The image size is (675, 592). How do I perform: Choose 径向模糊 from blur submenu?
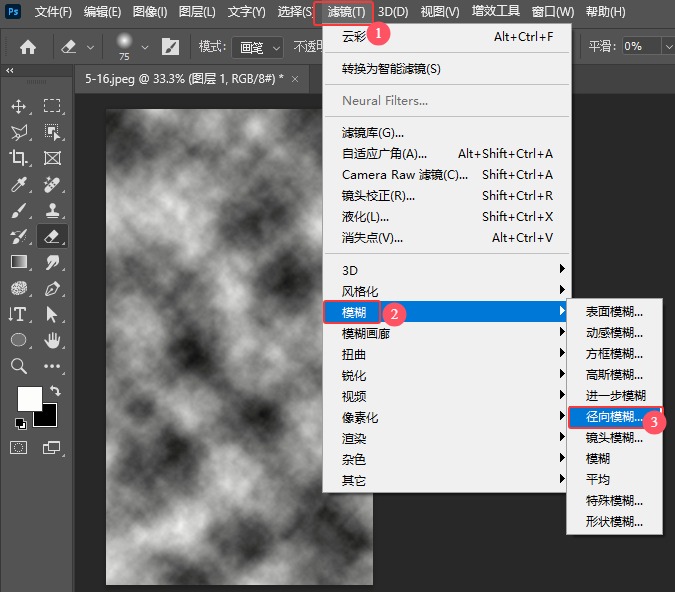click(x=614, y=417)
